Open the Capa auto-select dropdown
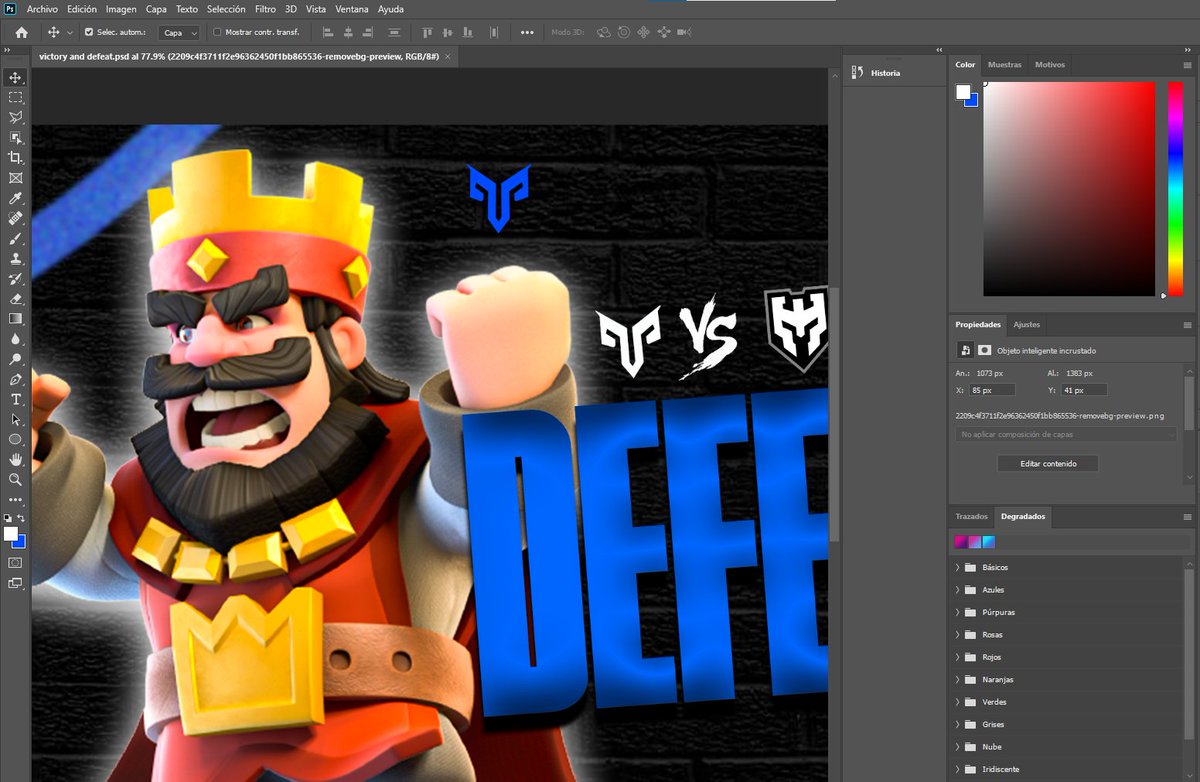The width and height of the screenshot is (1200, 782). [180, 32]
